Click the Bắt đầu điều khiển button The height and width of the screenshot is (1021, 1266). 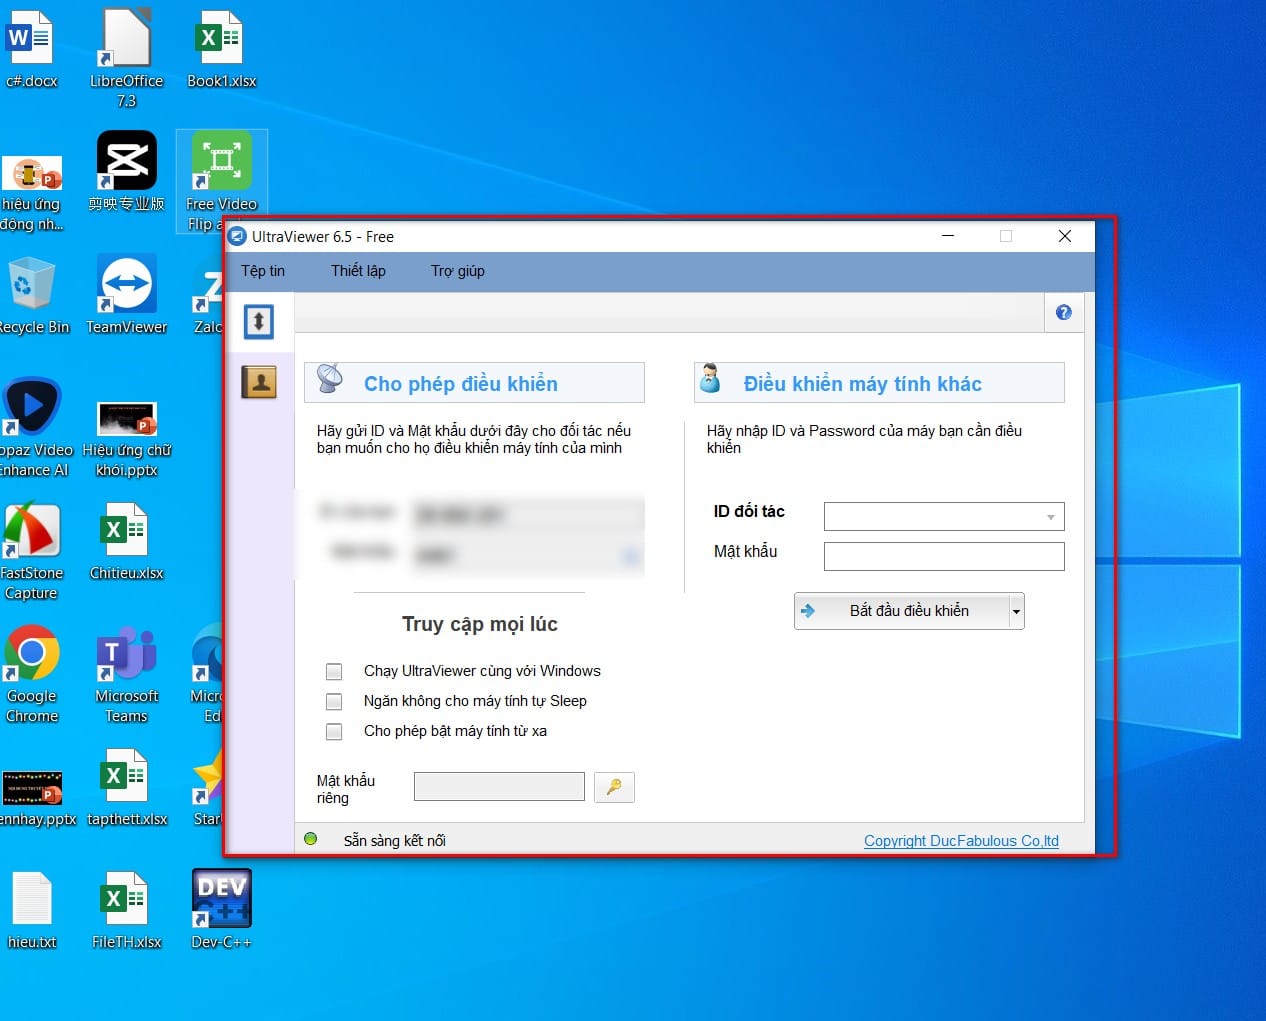[x=901, y=611]
